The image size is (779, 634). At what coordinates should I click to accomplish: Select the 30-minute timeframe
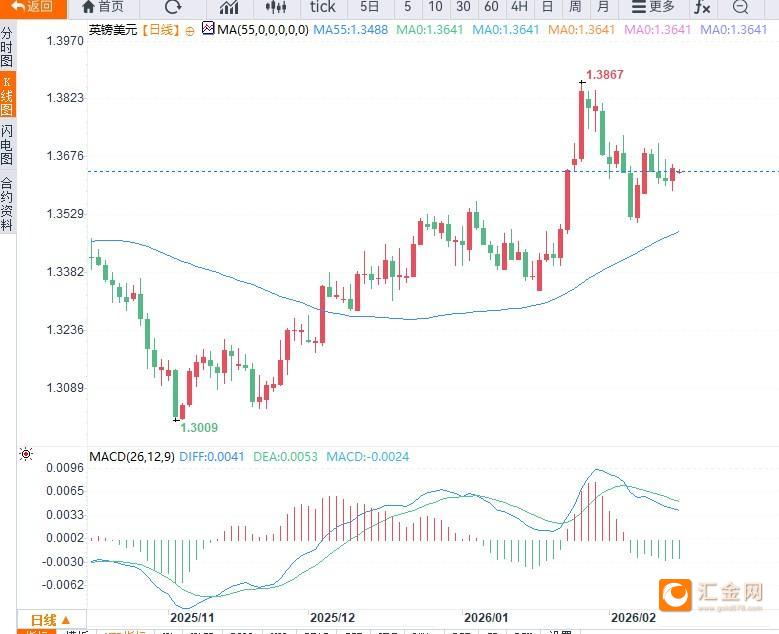(x=463, y=7)
